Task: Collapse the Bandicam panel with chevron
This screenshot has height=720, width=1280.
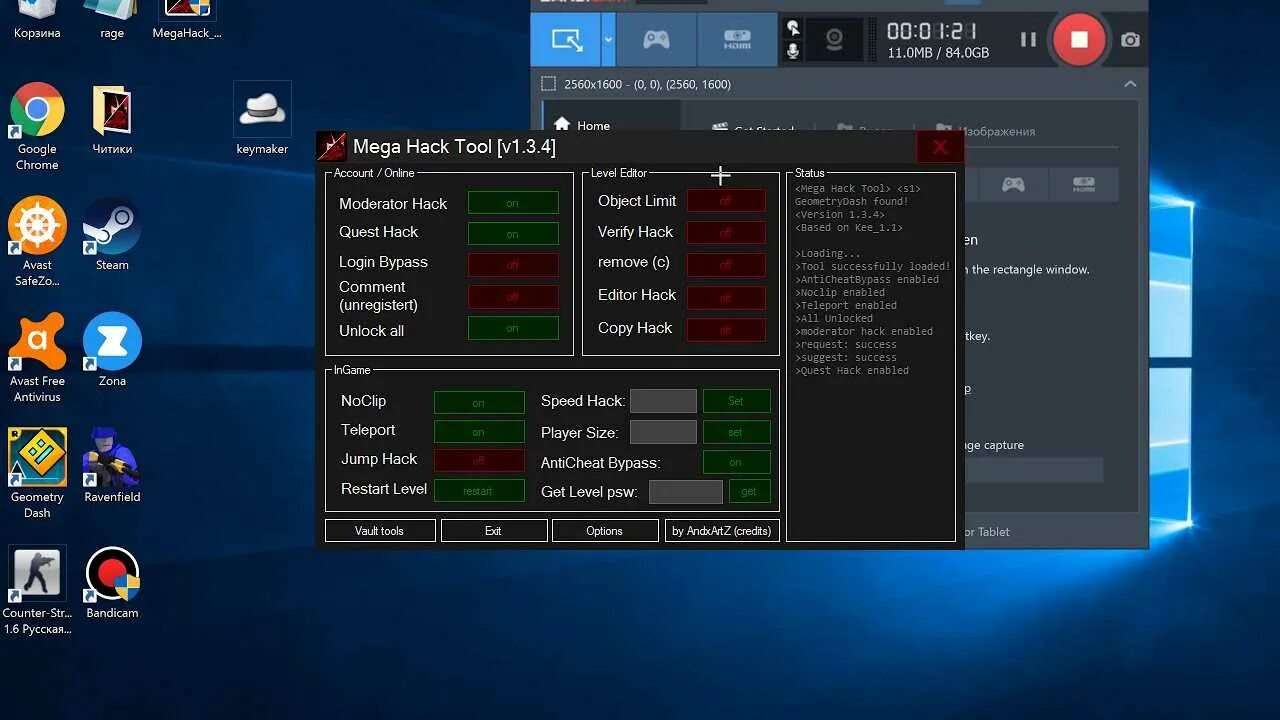Action: pyautogui.click(x=1130, y=84)
